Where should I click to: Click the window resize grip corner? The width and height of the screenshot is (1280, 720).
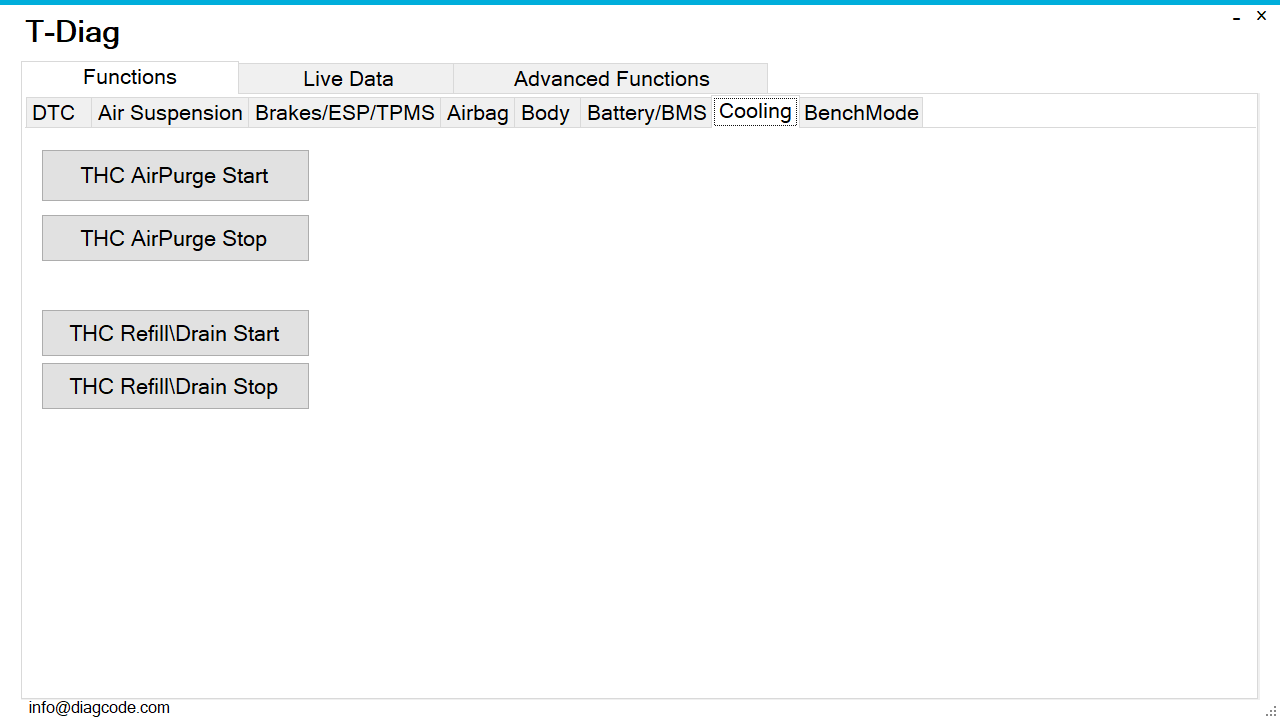coord(1271,711)
